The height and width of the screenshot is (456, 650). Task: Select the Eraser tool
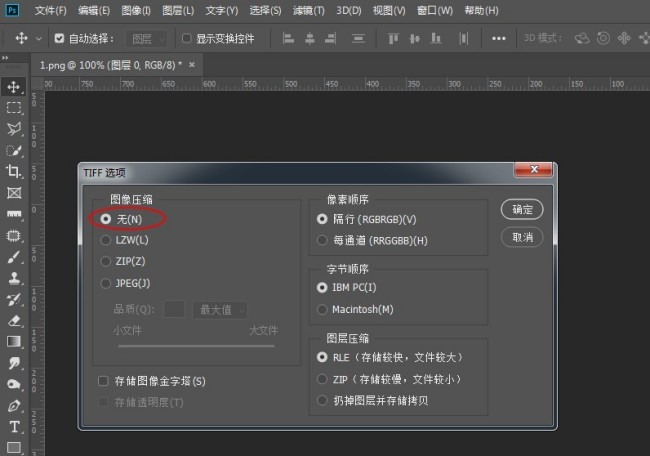pyautogui.click(x=14, y=320)
